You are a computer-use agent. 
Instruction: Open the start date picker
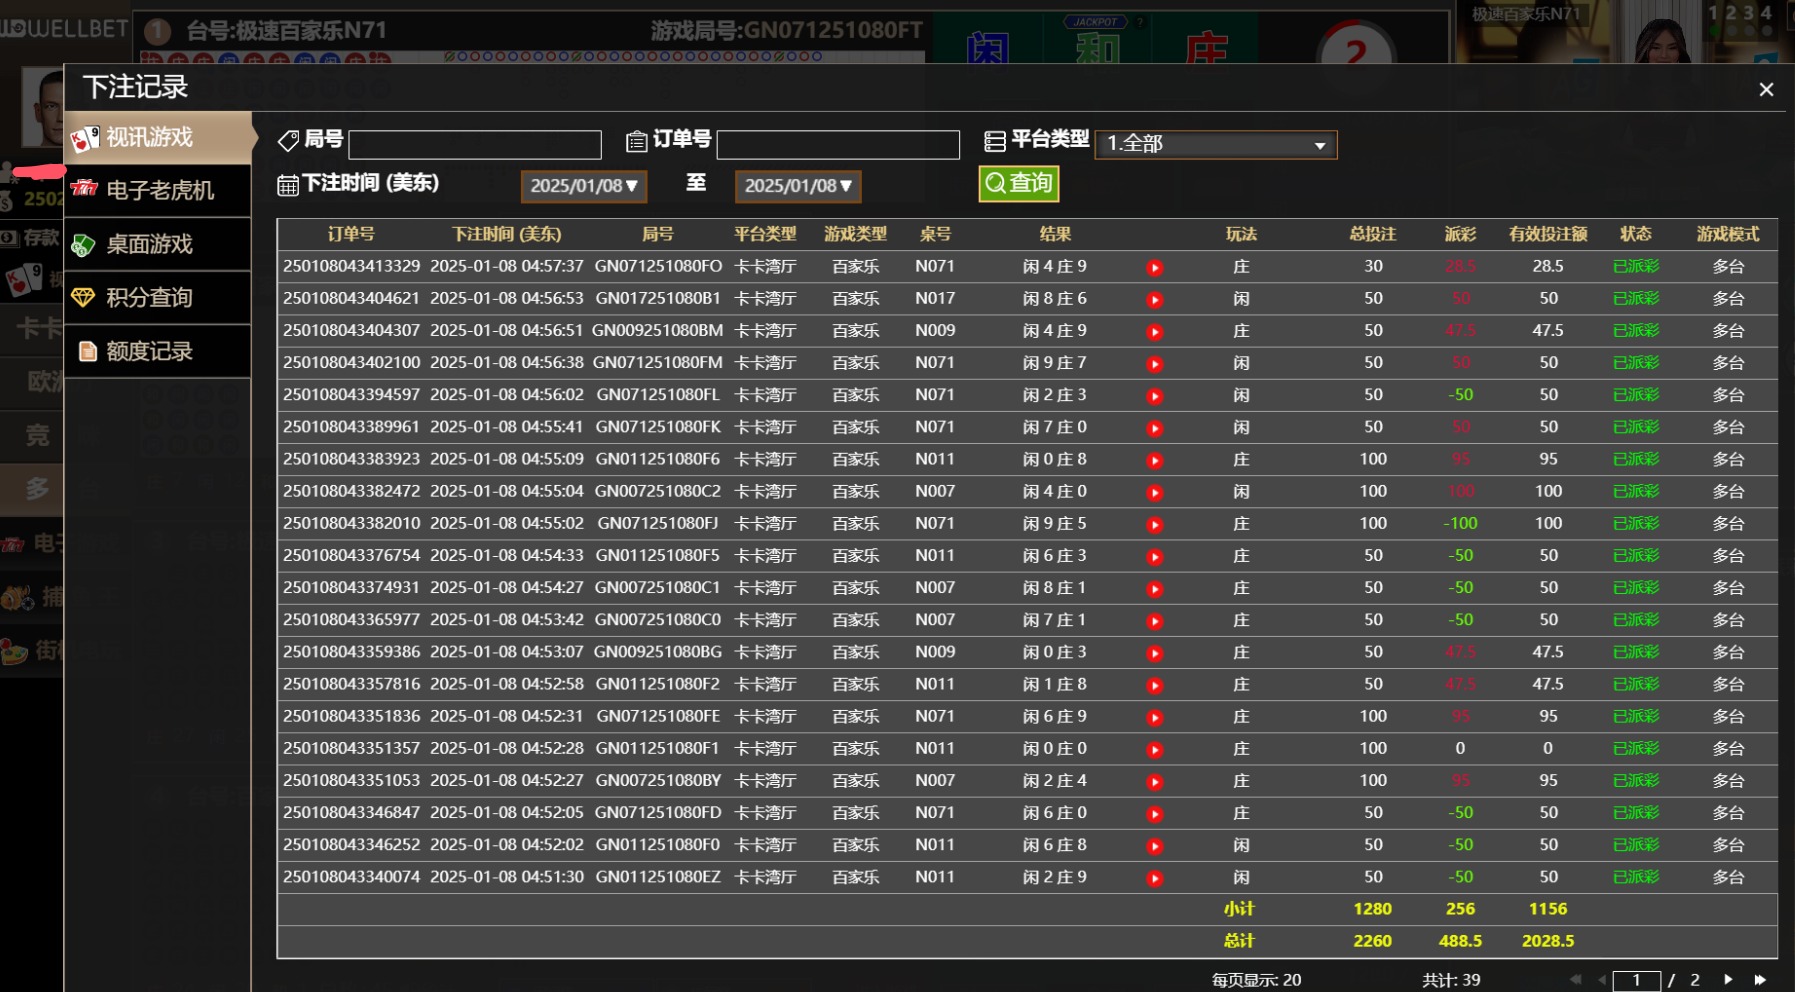coord(584,186)
